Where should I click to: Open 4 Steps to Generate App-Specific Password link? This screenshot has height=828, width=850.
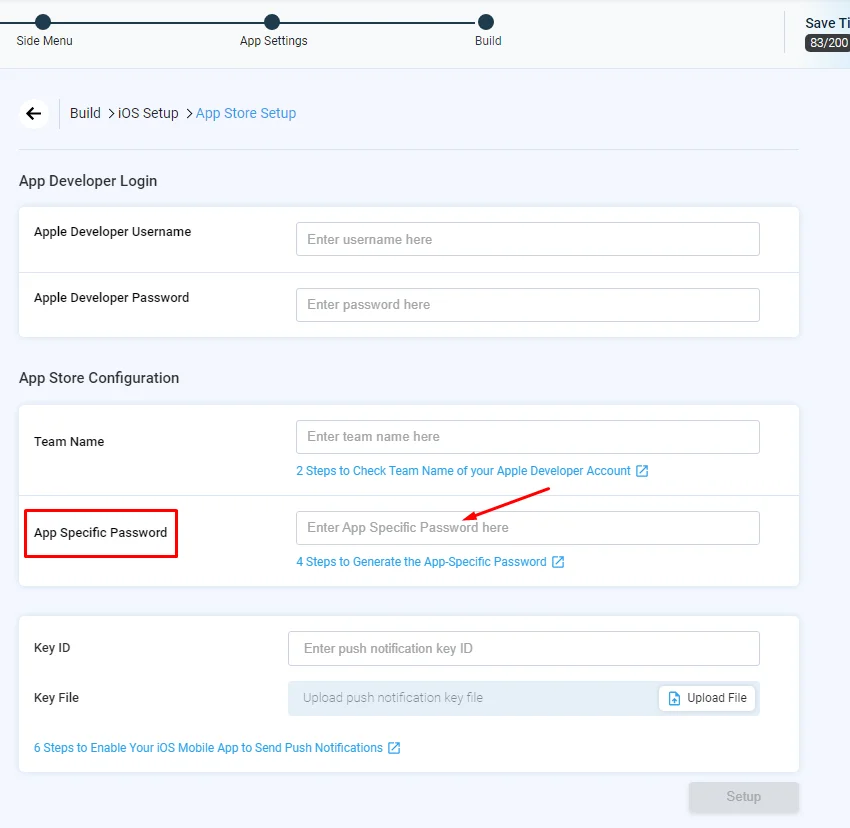[421, 562]
